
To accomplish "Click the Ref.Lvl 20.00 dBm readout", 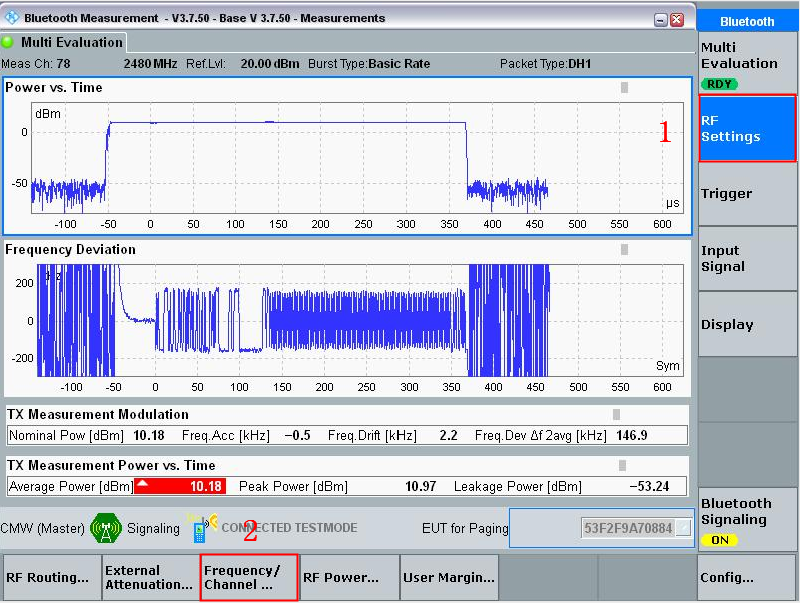I will point(242,64).
